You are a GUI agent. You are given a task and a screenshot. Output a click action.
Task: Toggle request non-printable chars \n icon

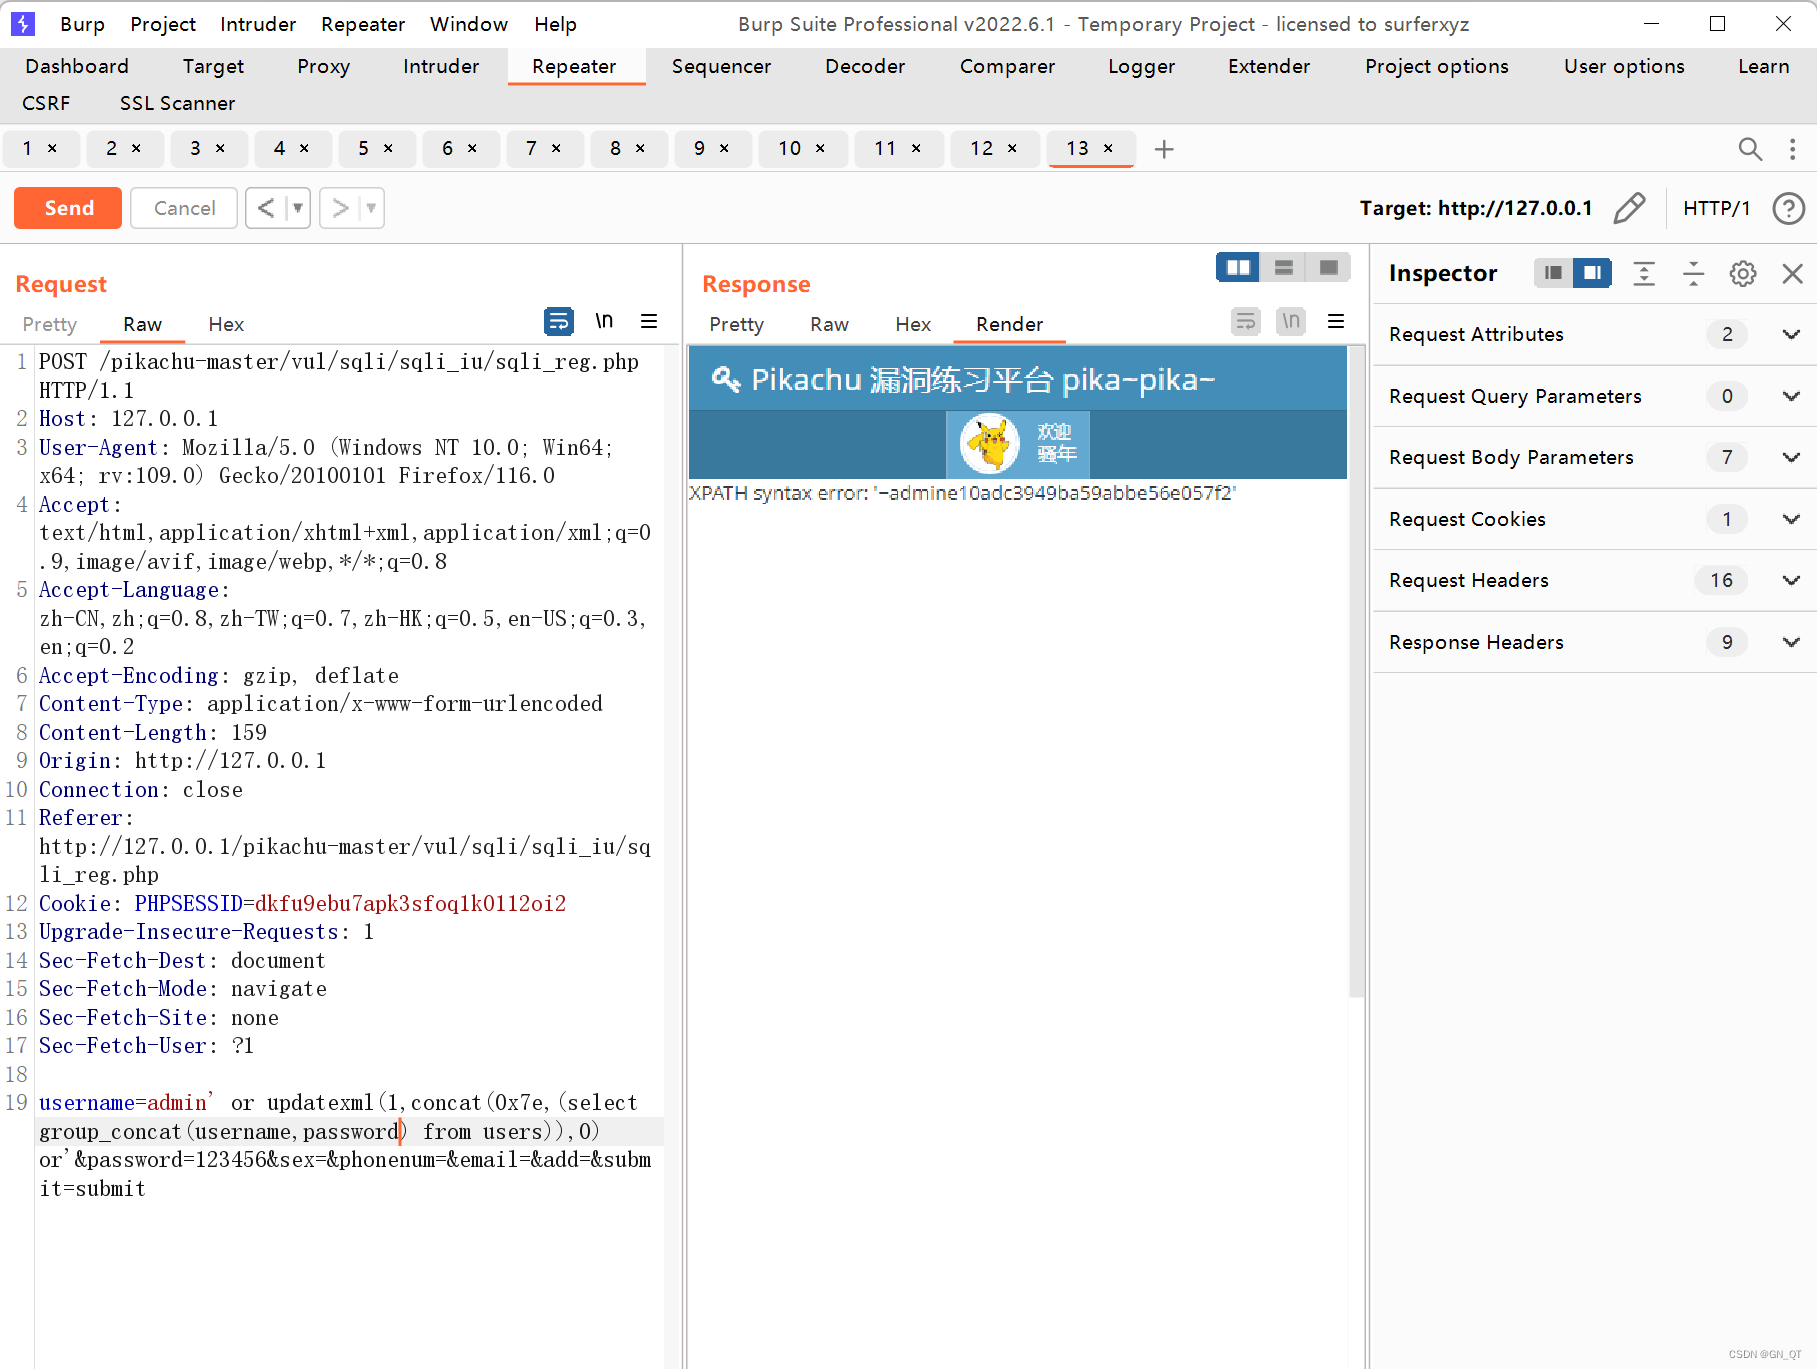[604, 321]
